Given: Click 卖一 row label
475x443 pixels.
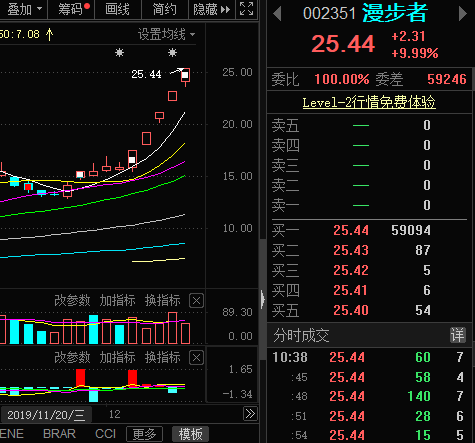Looking at the screenshot, I should 285,205.
